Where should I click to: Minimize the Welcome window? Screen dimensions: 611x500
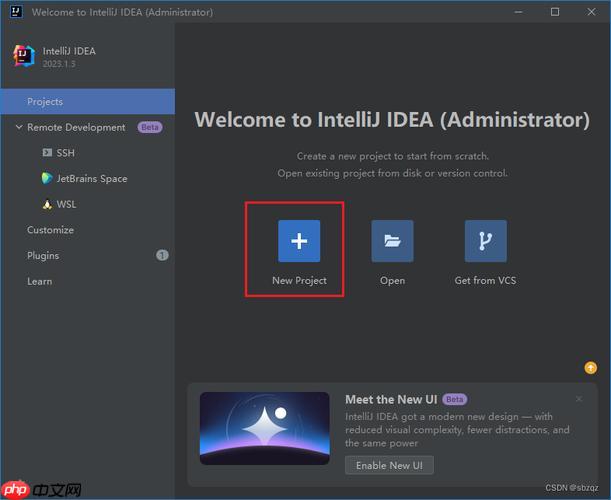(x=518, y=12)
